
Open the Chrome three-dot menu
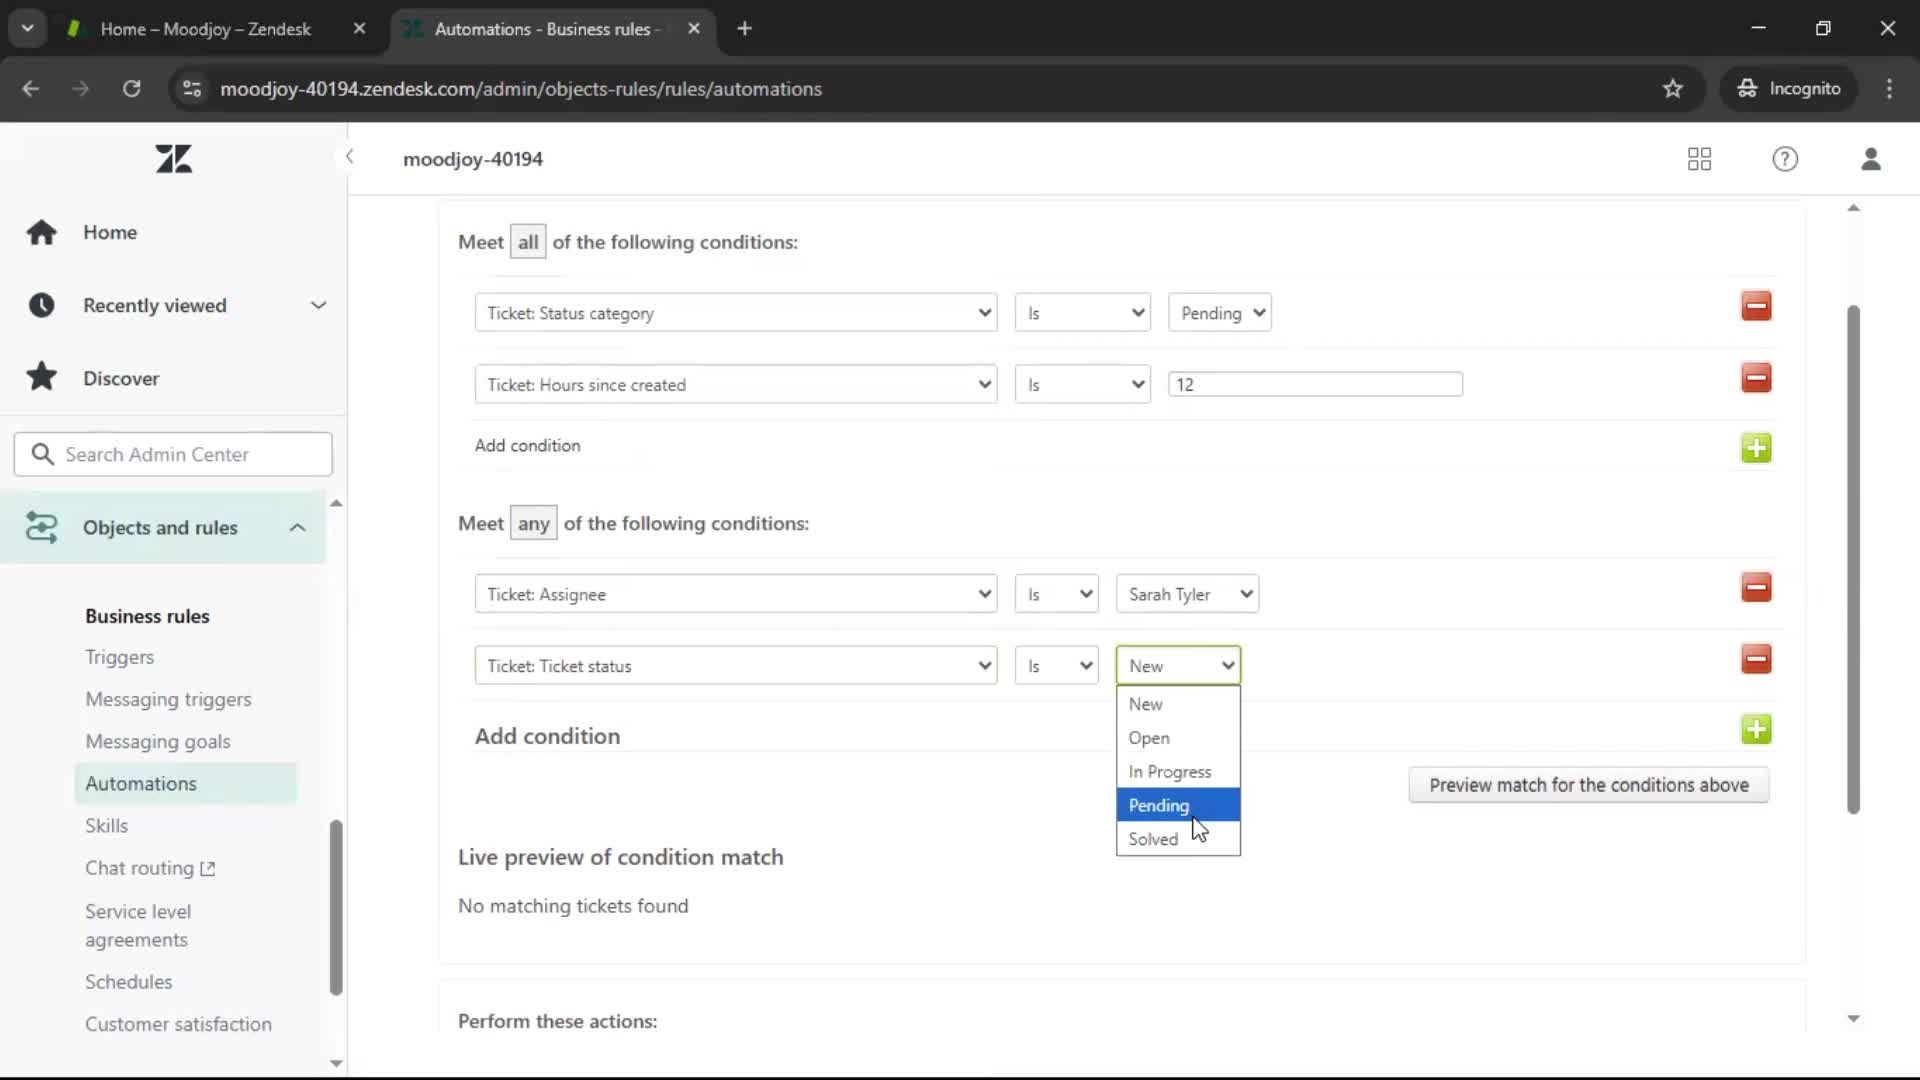click(1889, 88)
